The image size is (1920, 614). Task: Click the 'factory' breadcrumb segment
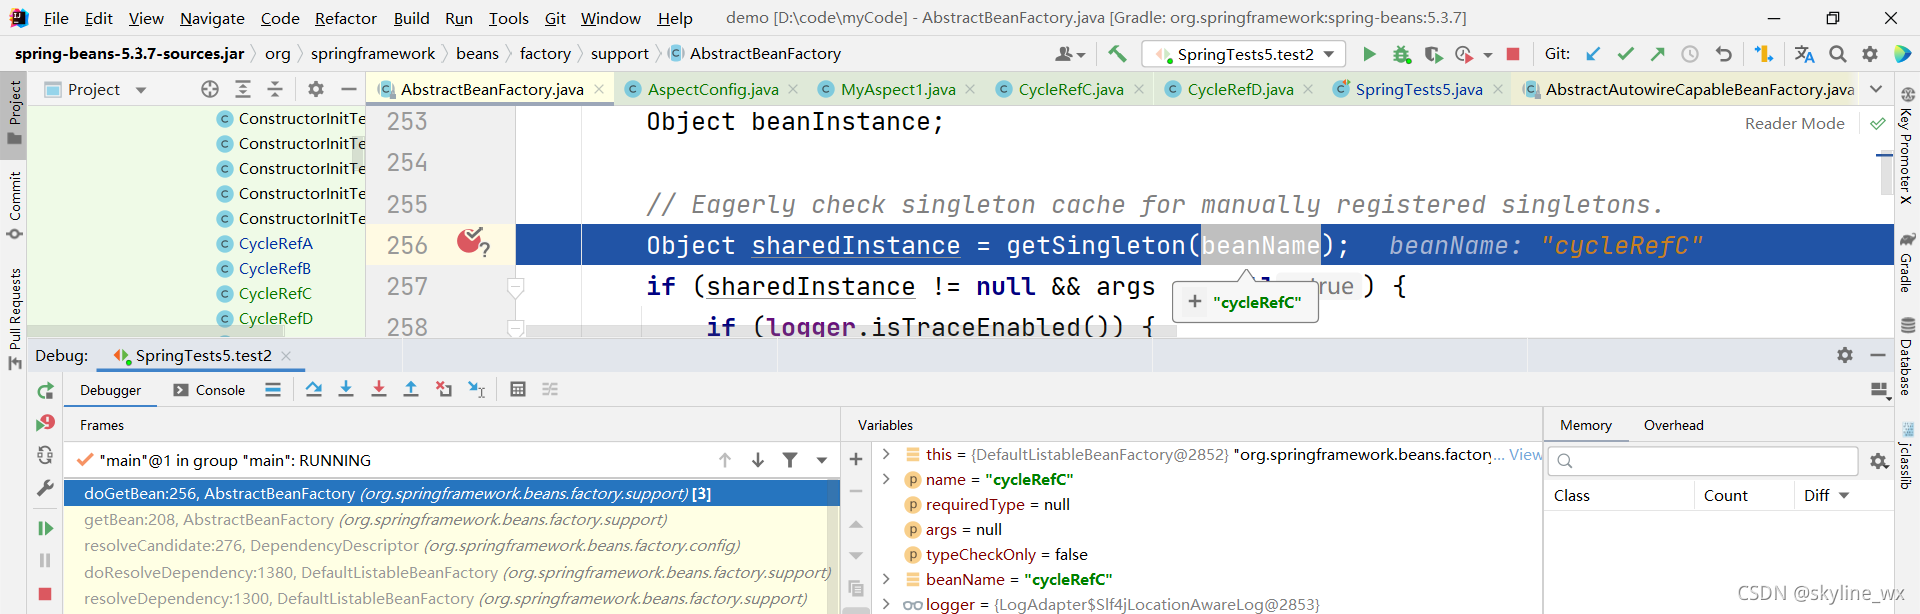(545, 54)
